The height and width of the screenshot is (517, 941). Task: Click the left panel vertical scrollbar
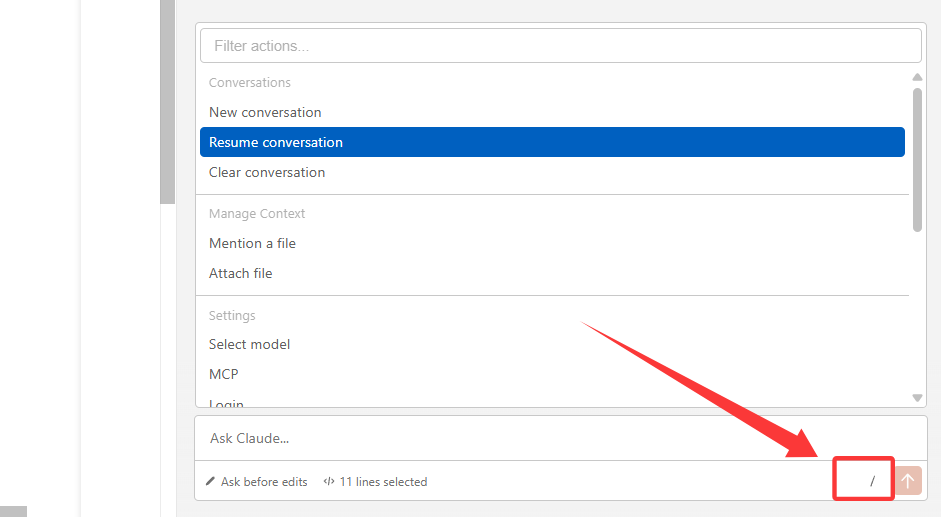pyautogui.click(x=167, y=100)
